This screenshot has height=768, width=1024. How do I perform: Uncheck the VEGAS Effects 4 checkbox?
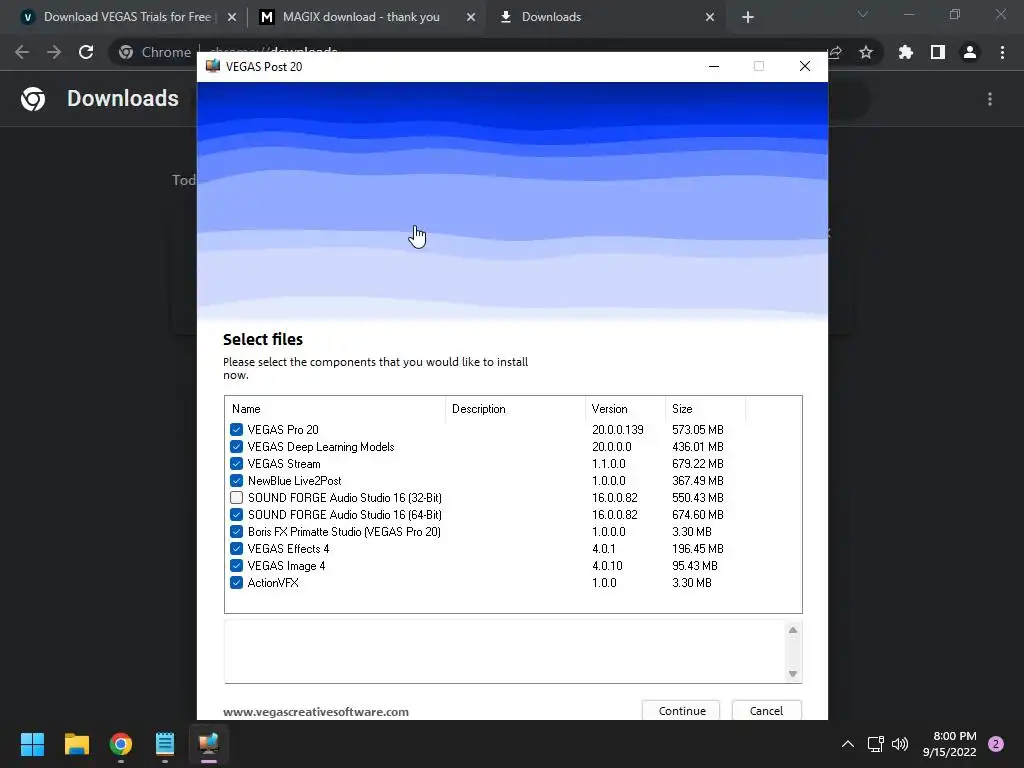(x=236, y=549)
